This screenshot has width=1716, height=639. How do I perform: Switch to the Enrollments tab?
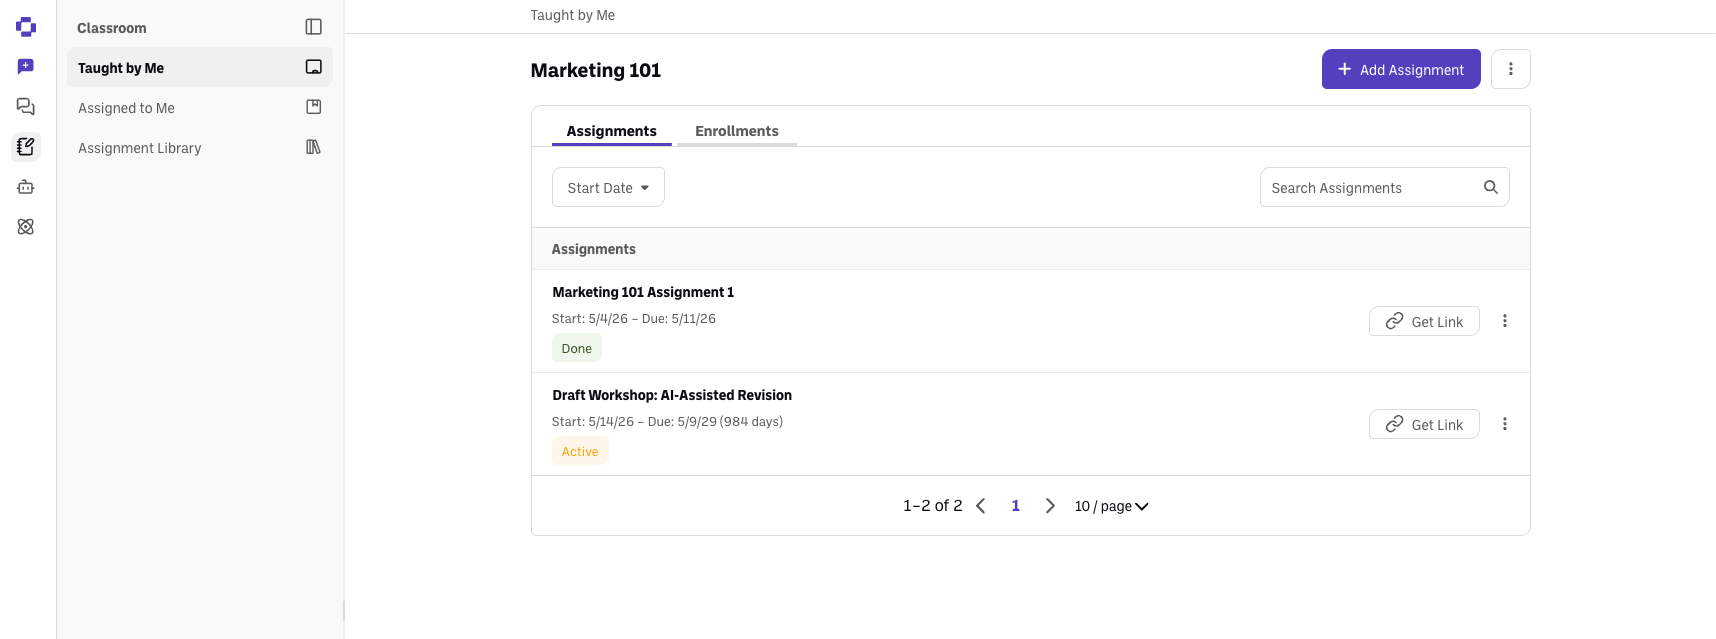tap(736, 131)
